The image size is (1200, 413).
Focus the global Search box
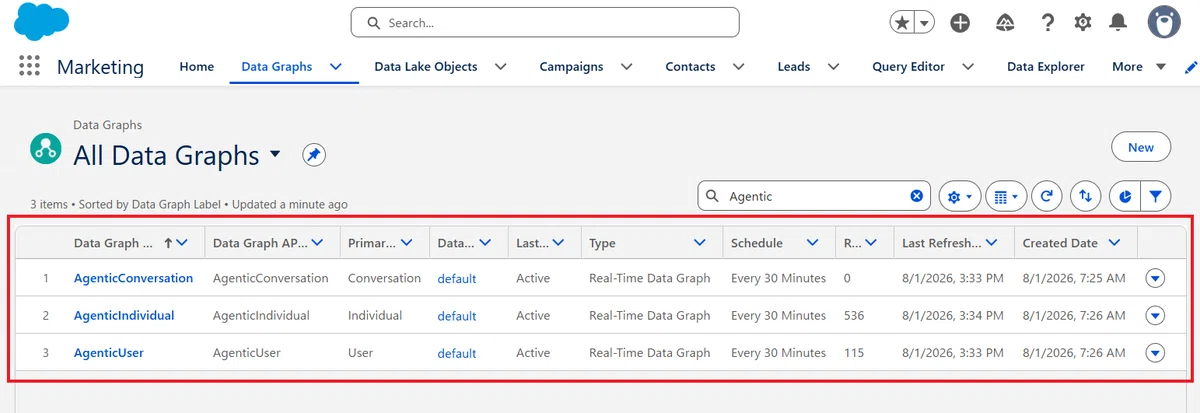pos(545,22)
